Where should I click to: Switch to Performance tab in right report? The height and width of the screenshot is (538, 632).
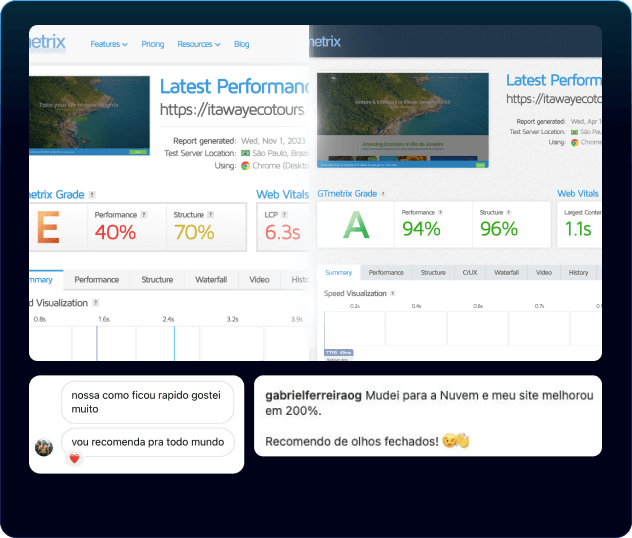(x=386, y=272)
